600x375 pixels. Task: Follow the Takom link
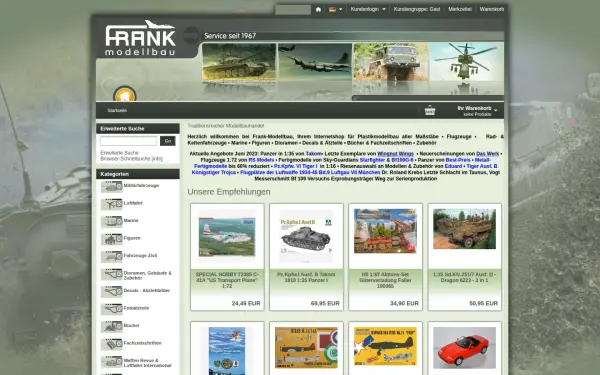tap(313, 154)
